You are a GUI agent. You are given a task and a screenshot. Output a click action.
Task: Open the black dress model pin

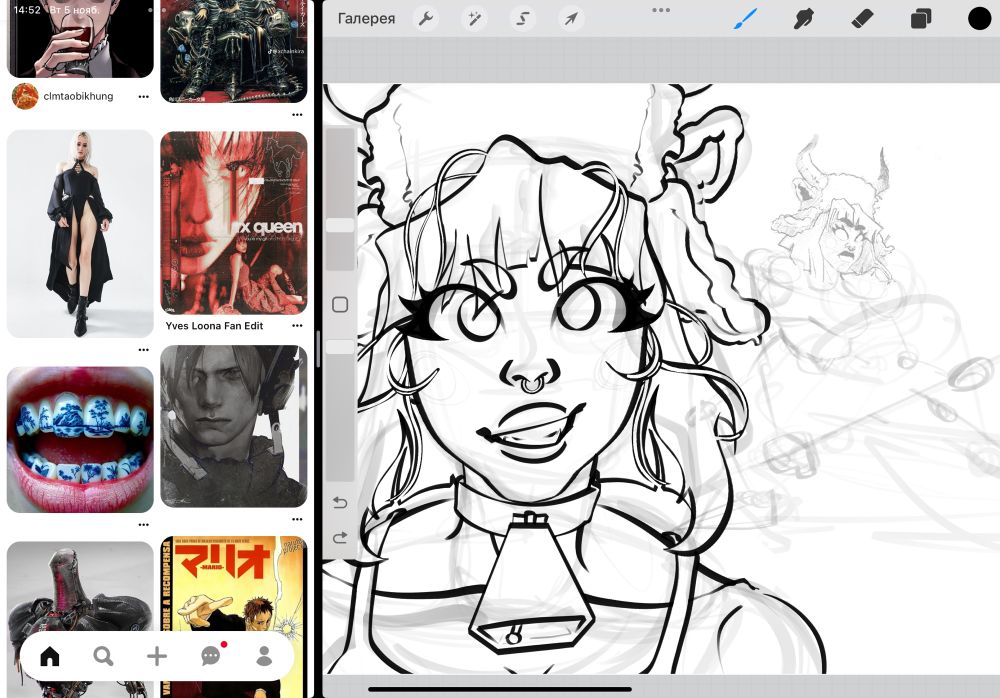80,234
